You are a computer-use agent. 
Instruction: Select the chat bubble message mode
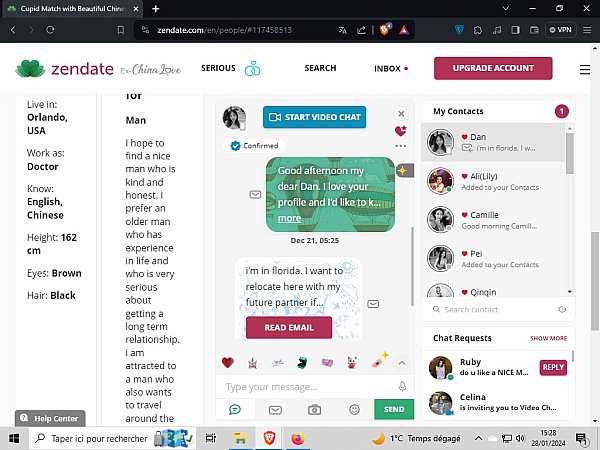(x=235, y=410)
